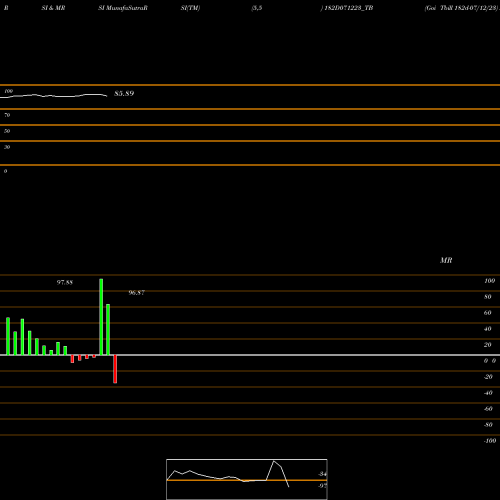Click the 97.88 value above the bars
Screen dimensions: 500x500
click(65, 282)
